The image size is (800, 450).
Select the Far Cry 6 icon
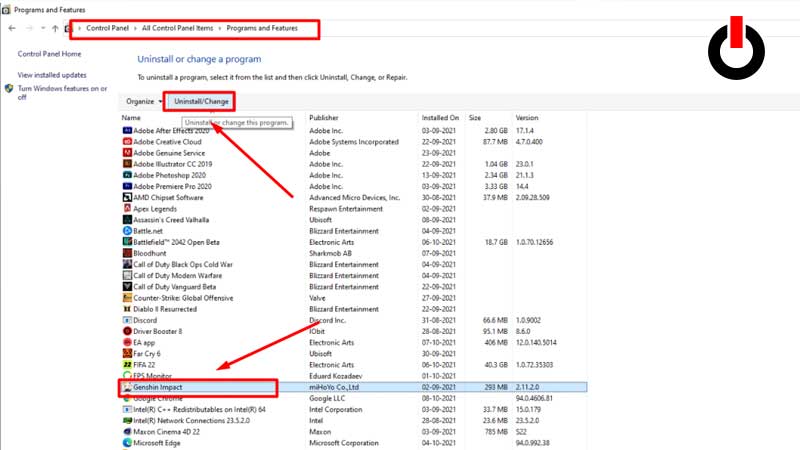click(x=127, y=354)
